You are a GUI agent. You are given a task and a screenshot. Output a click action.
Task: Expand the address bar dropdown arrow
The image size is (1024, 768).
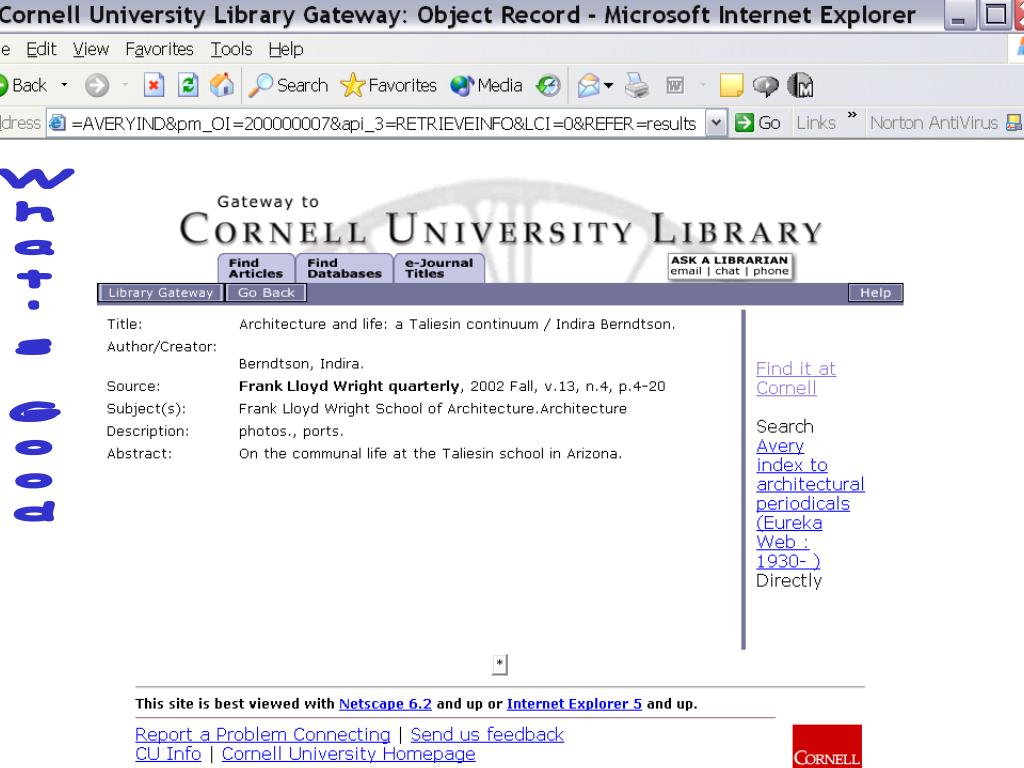tap(716, 123)
